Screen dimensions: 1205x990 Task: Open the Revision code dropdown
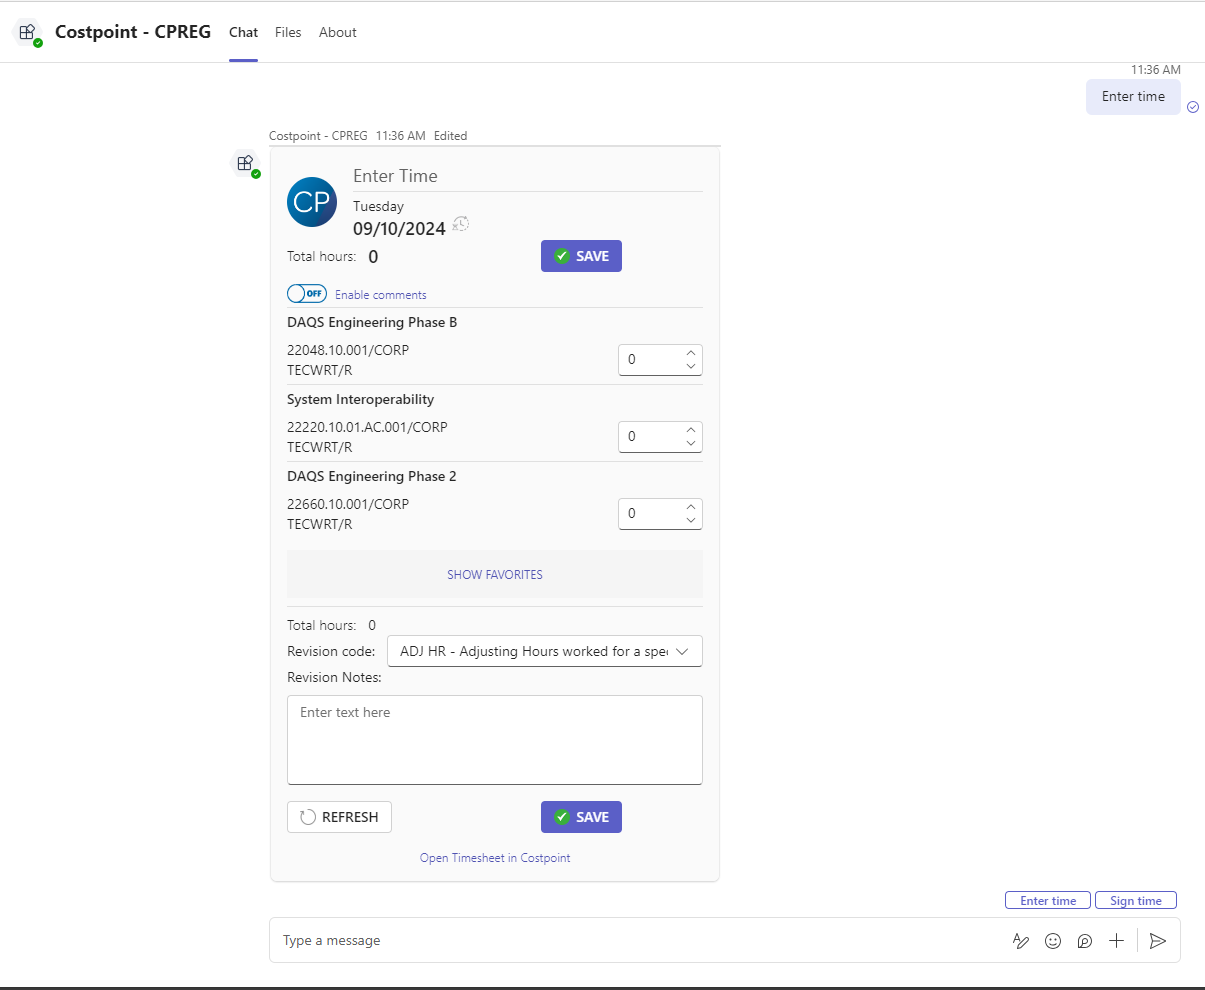tap(544, 651)
